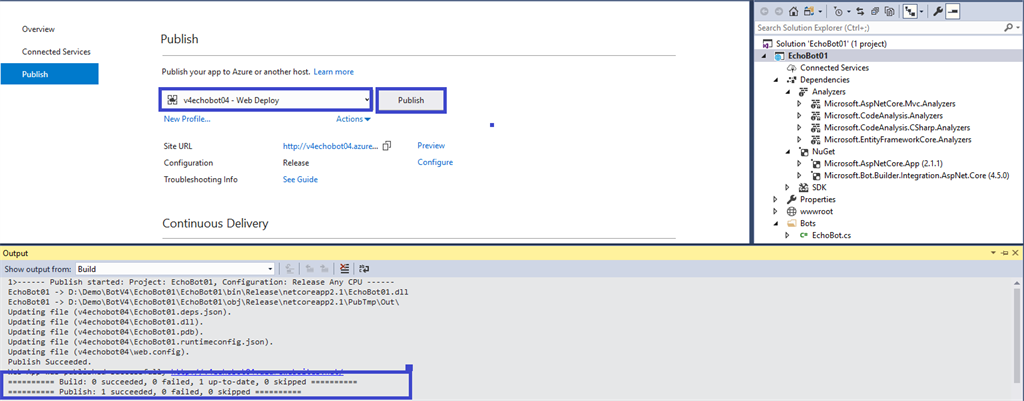Click the wwwroot globe icon
Image resolution: width=1024 pixels, height=401 pixels.
tap(793, 212)
